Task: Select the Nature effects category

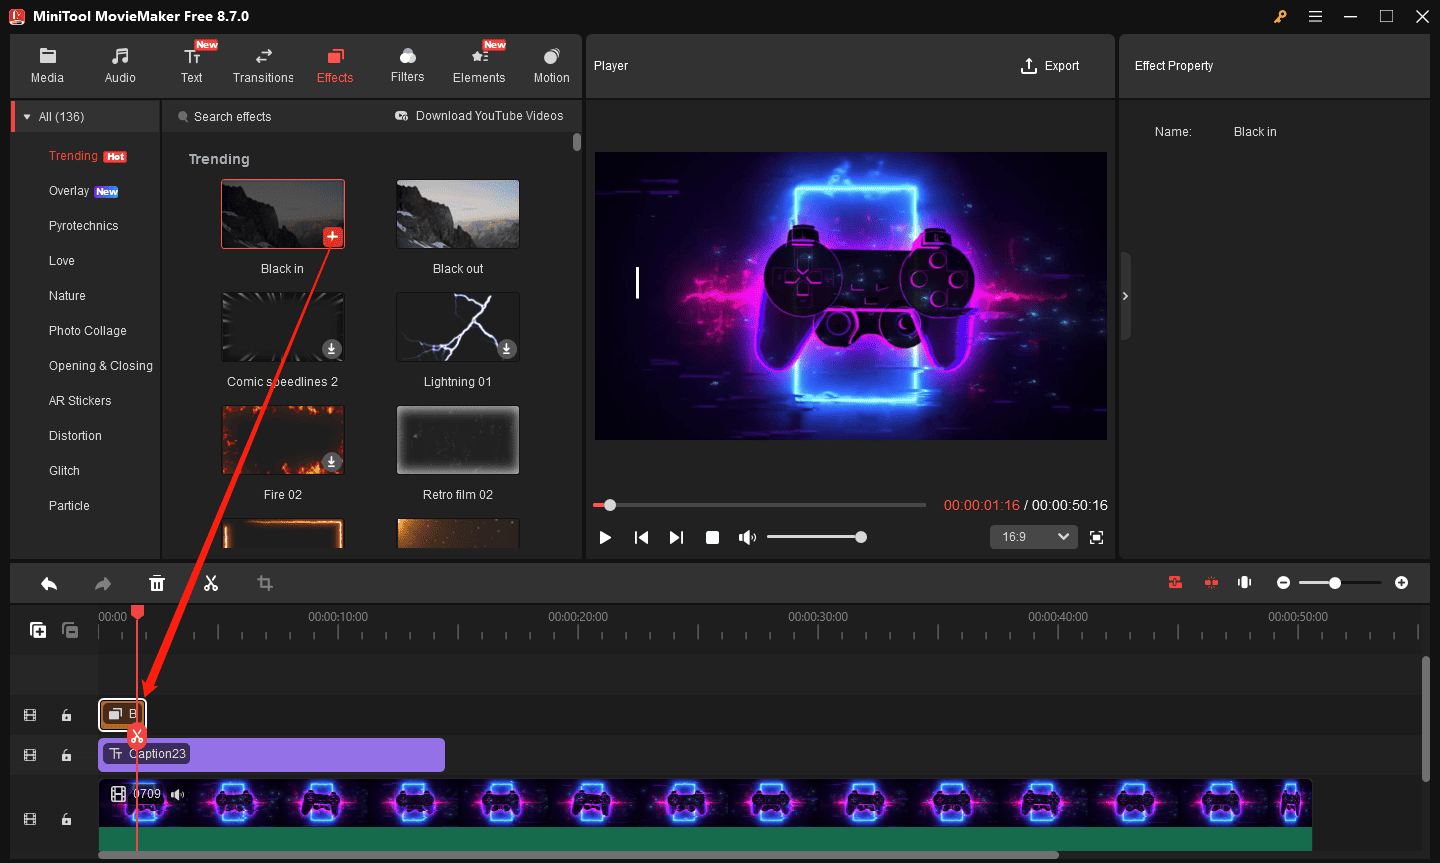Action: (67, 296)
